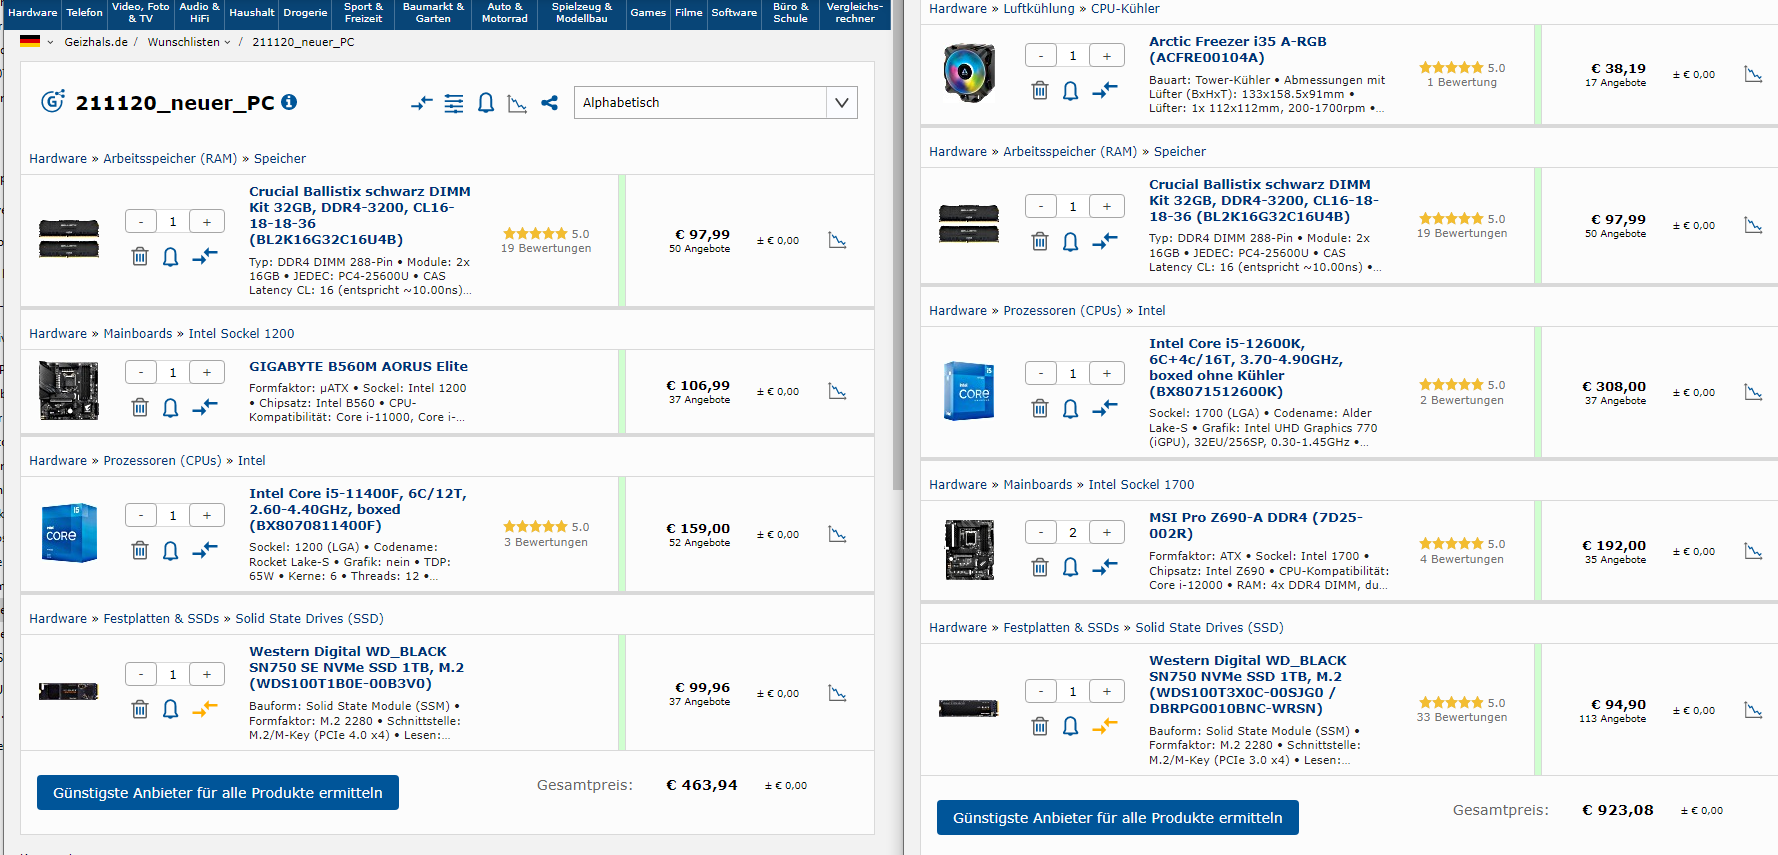Share the 211120_neuer_PC wishlist

click(549, 102)
